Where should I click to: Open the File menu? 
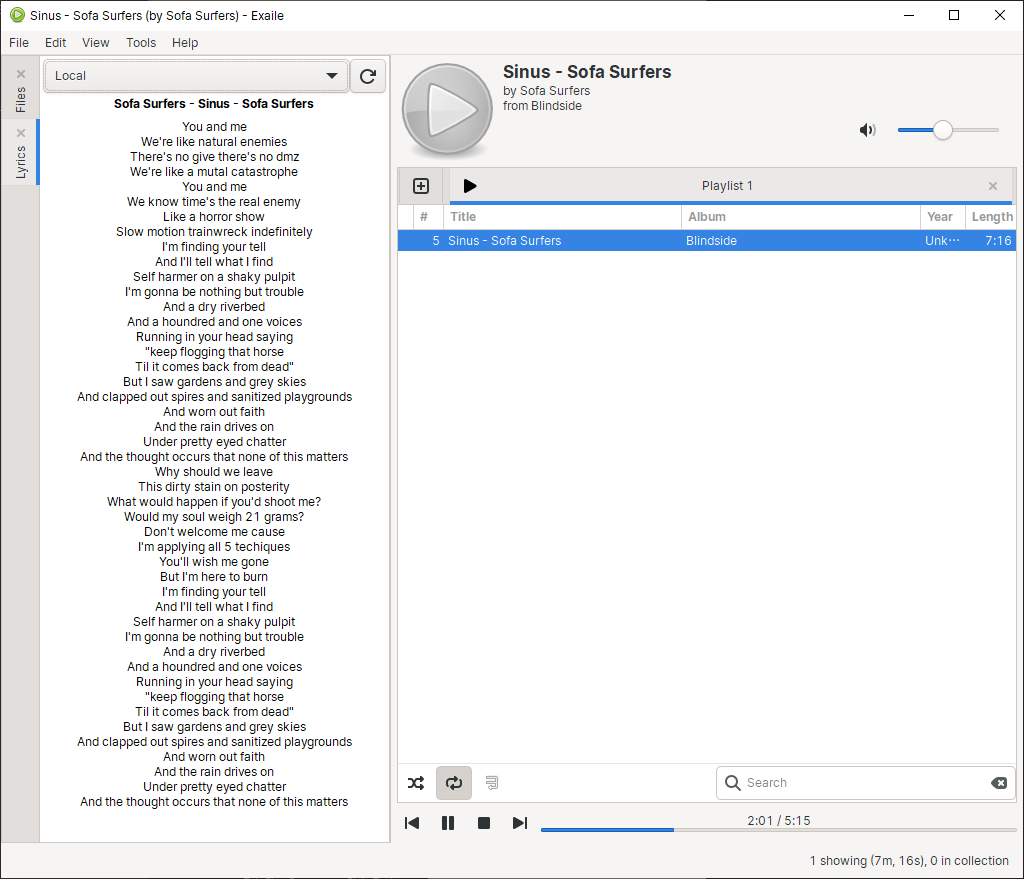point(19,42)
